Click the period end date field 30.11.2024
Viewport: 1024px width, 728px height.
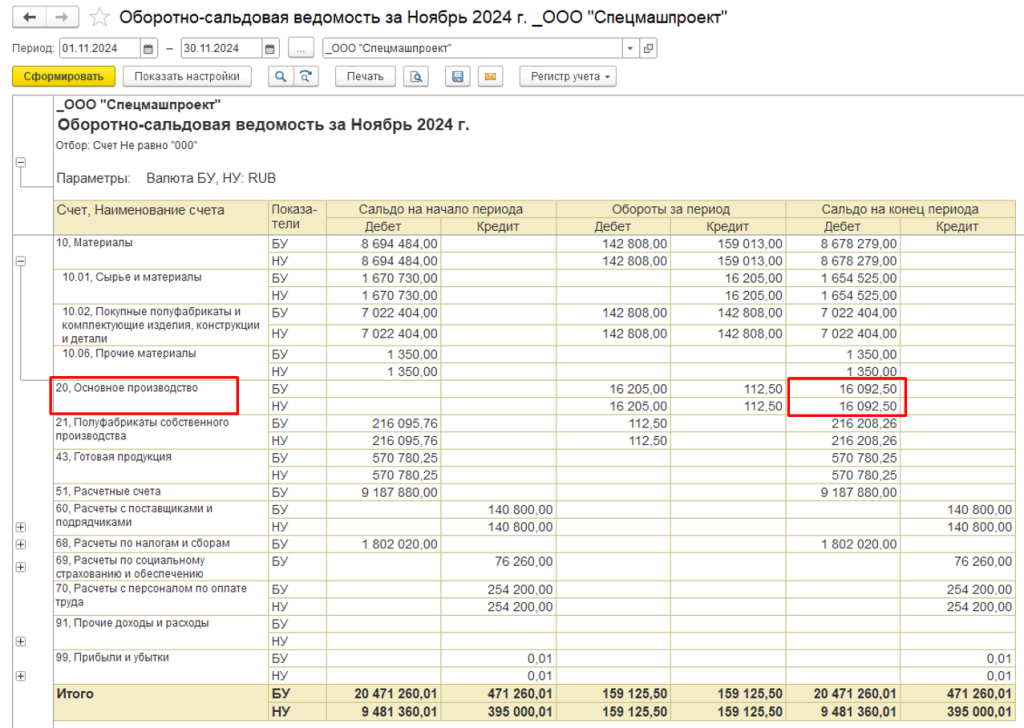[221, 48]
